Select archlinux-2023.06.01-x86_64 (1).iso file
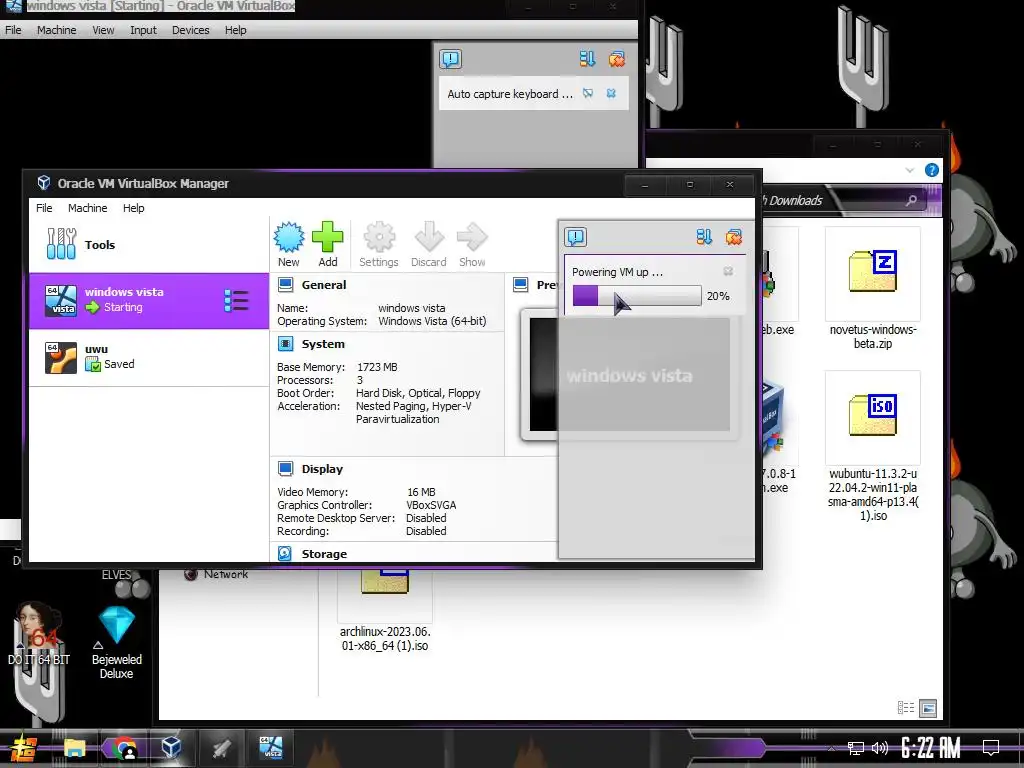The height and width of the screenshot is (768, 1024). tap(385, 611)
